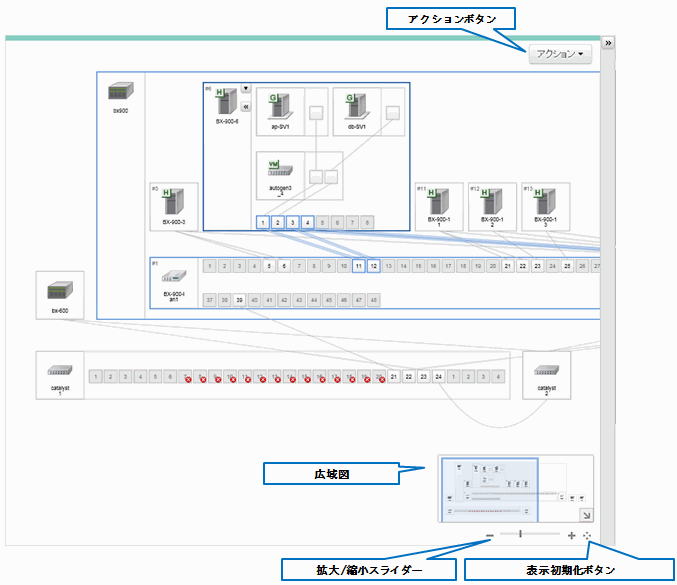This screenshot has height=585, width=677.
Task: Select the BX-900-lan1 switch icon
Action: pyautogui.click(x=174, y=276)
